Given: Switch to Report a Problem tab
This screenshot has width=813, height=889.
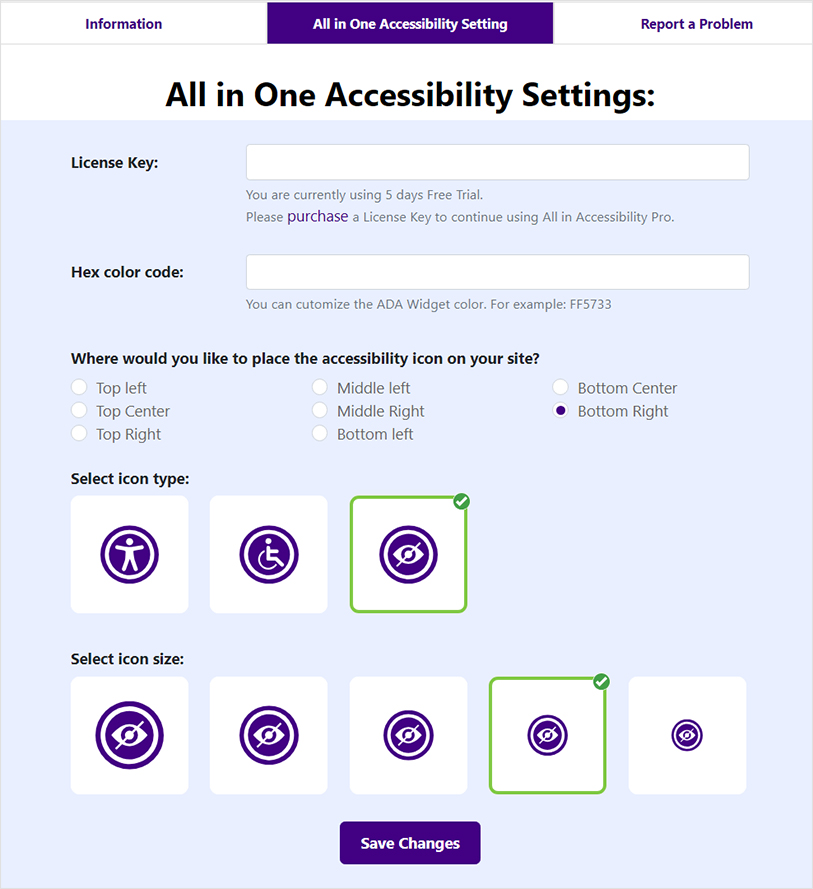Looking at the screenshot, I should coord(696,24).
